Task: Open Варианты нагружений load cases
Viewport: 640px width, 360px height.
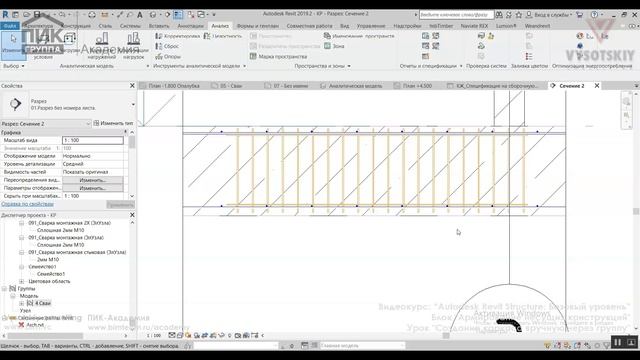Action: point(102,46)
